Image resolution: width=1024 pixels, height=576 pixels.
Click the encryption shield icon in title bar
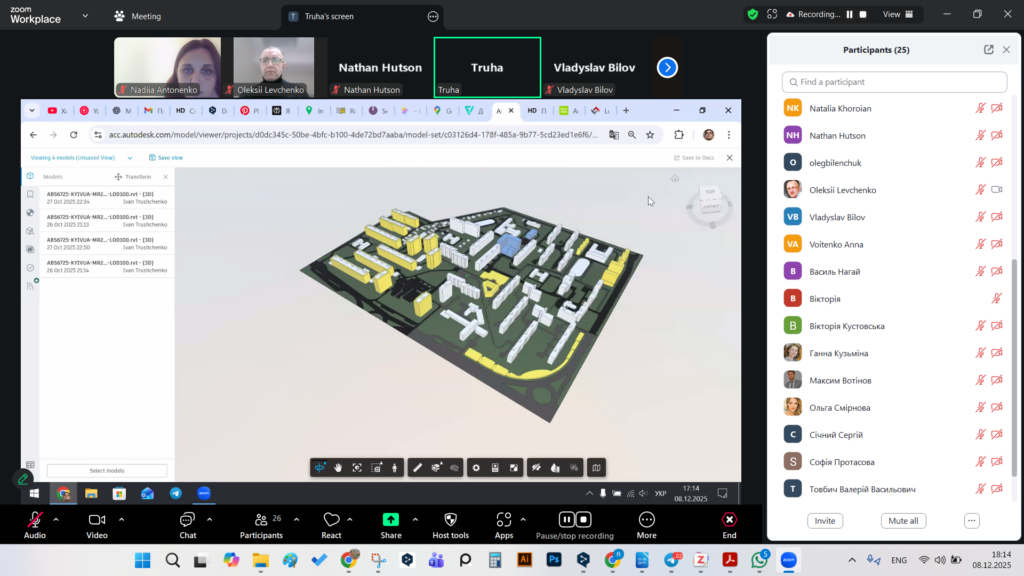coord(752,15)
